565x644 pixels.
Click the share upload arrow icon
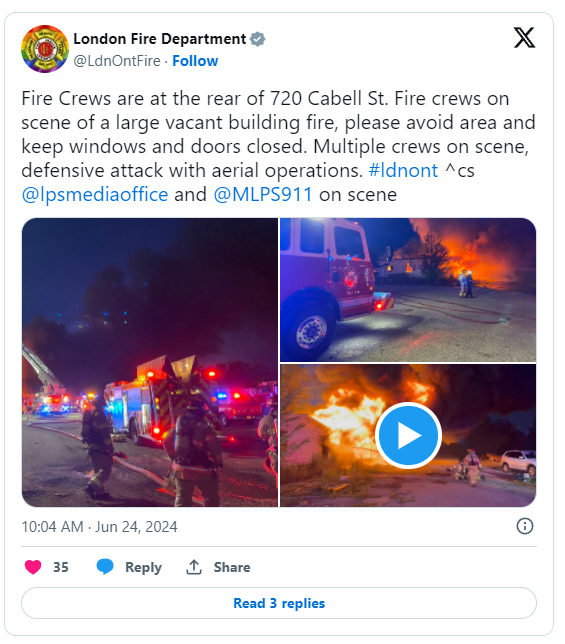194,567
